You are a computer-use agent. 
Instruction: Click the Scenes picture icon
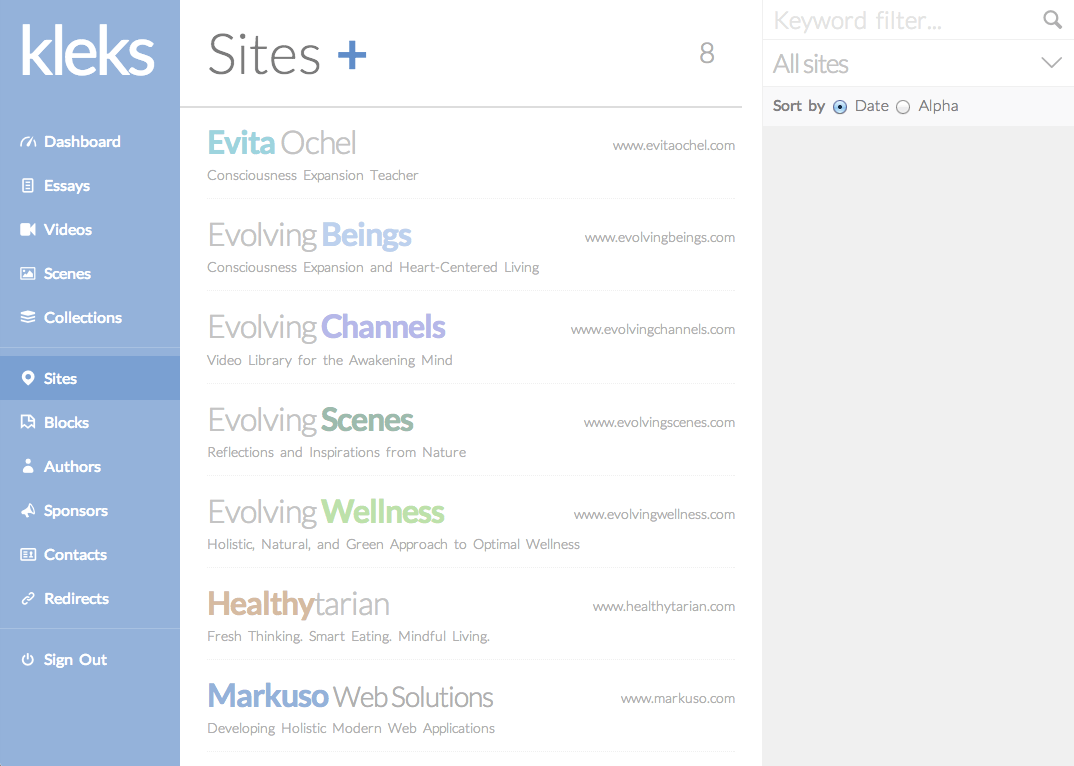(x=28, y=273)
